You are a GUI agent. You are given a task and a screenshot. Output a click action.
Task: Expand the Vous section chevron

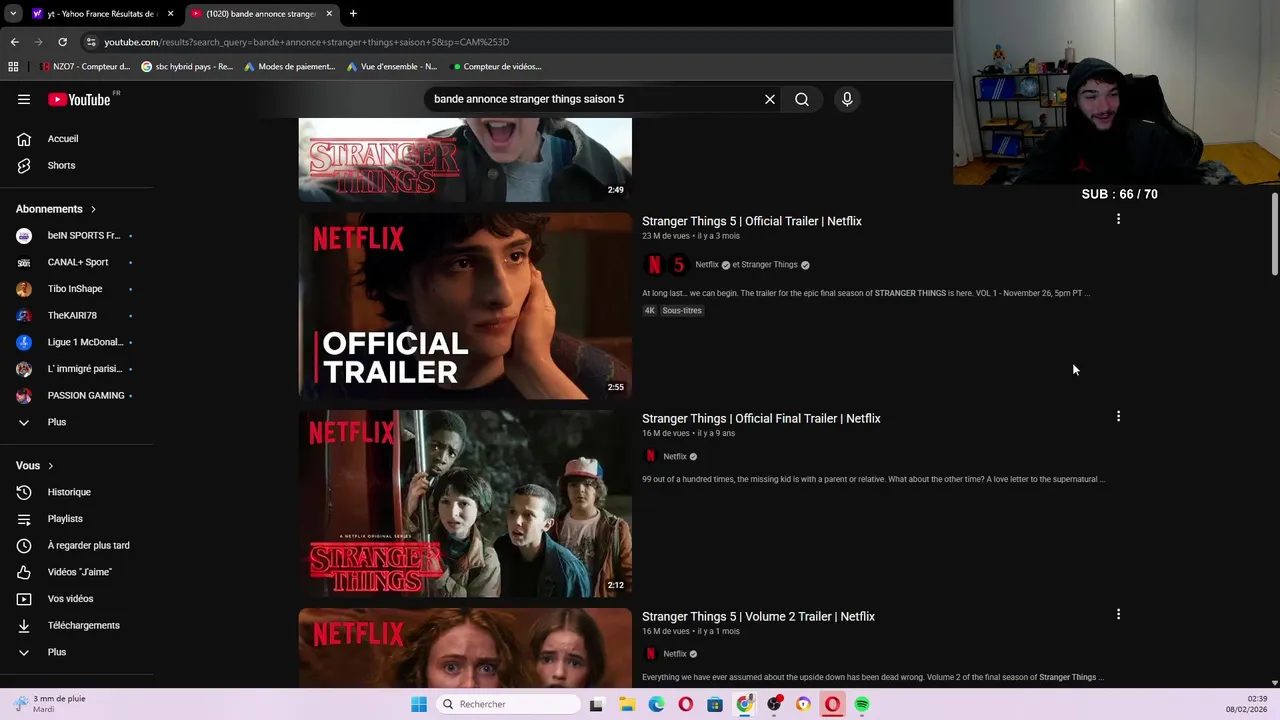pyautogui.click(x=50, y=466)
